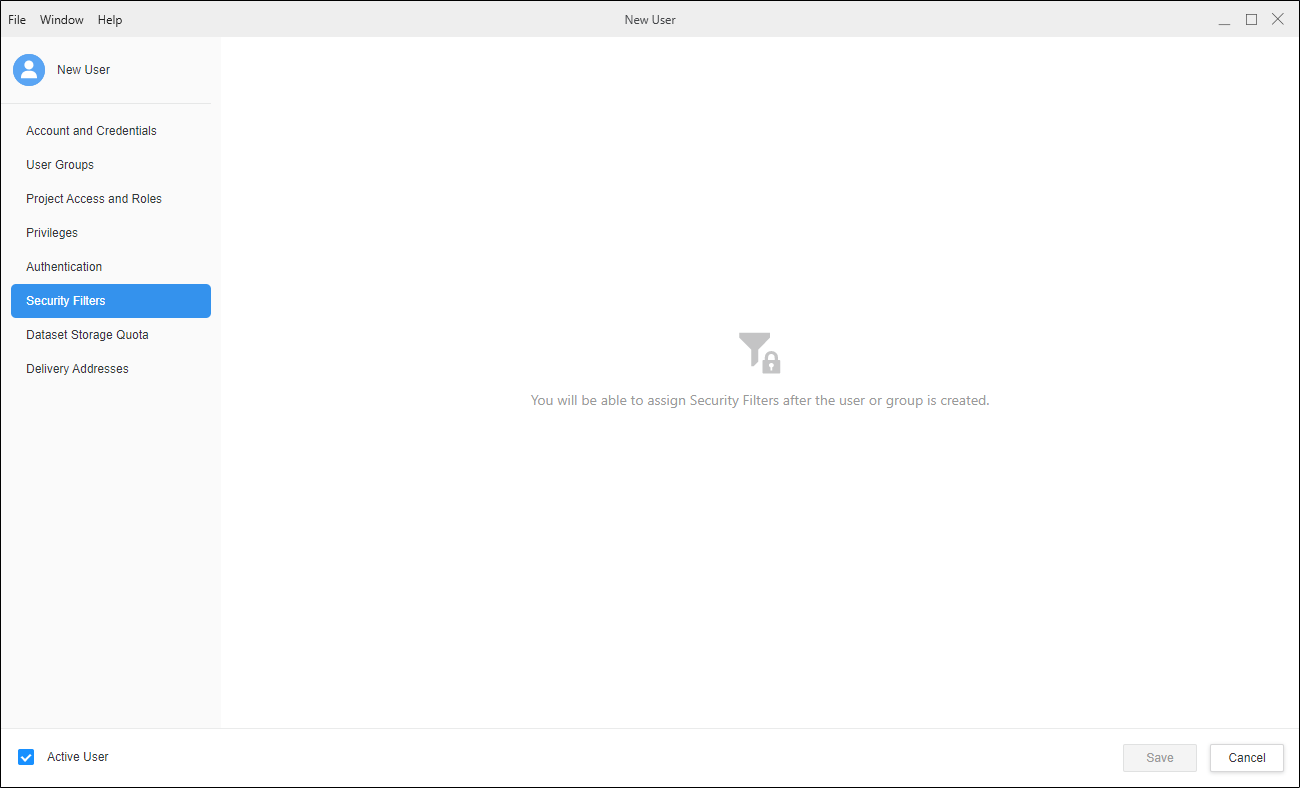Click the New User name label
Image resolution: width=1300 pixels, height=788 pixels.
pos(84,70)
